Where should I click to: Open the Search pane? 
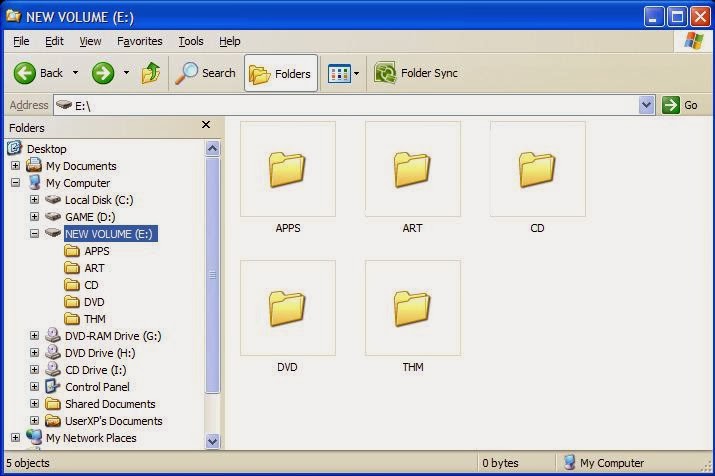point(206,73)
